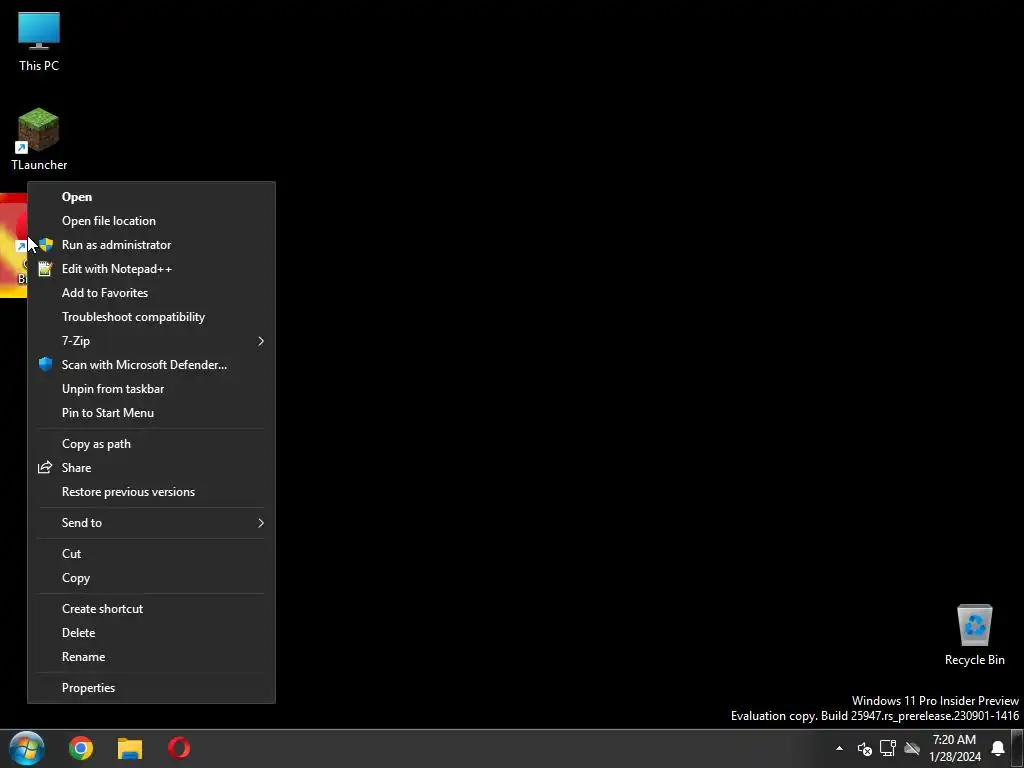Choose Delete from the context menu
The width and height of the screenshot is (1024, 768).
click(x=151, y=633)
